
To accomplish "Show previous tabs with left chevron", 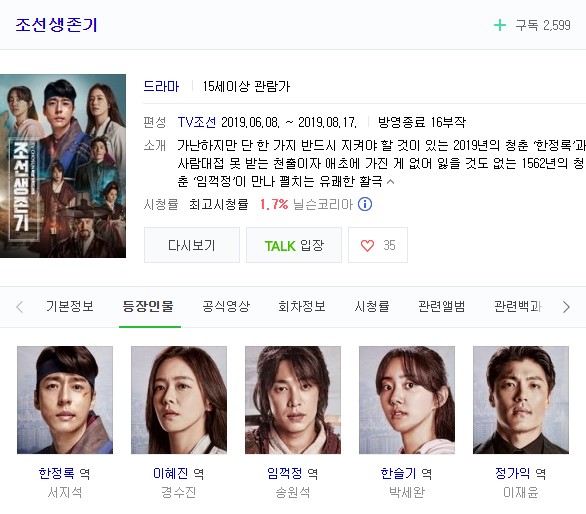I will pyautogui.click(x=20, y=307).
